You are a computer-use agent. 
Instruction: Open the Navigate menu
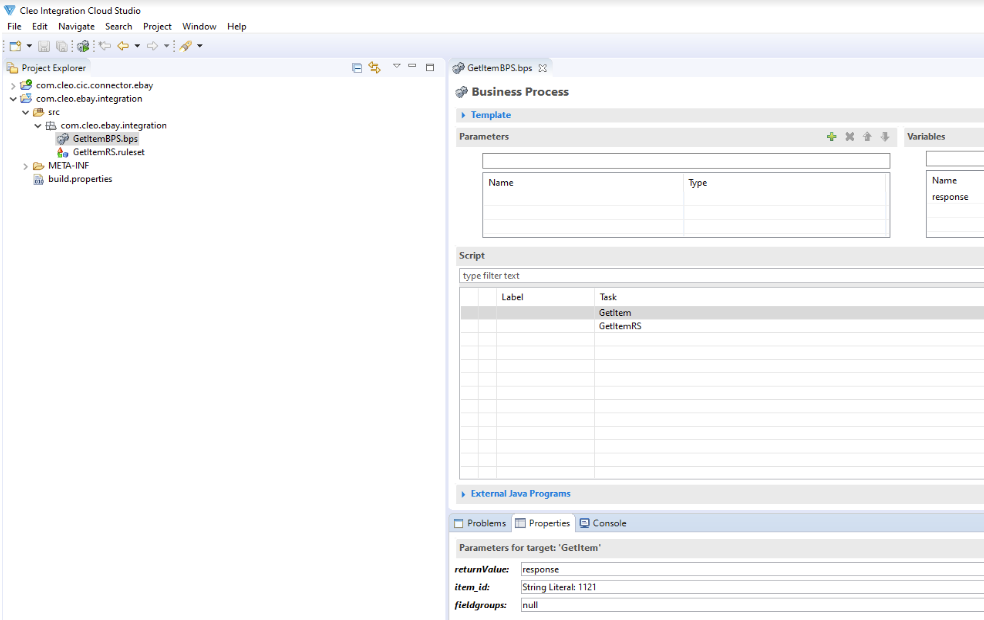[x=77, y=26]
